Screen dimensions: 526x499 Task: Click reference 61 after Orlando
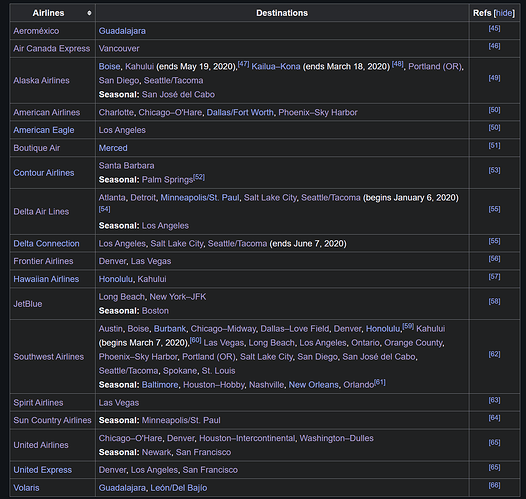380,382
